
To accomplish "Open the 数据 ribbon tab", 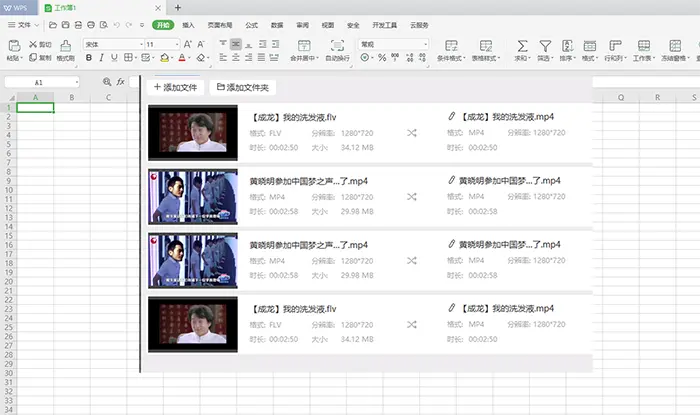I will [277, 25].
